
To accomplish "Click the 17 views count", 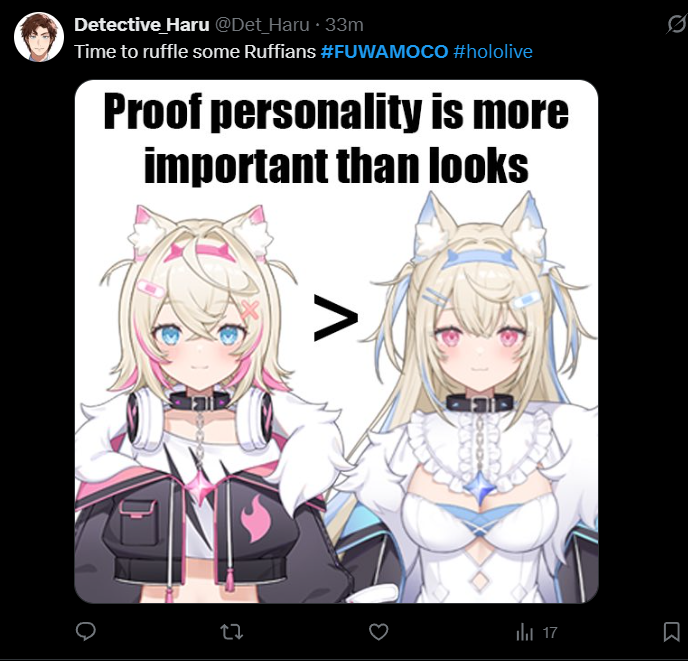I will coord(550,632).
